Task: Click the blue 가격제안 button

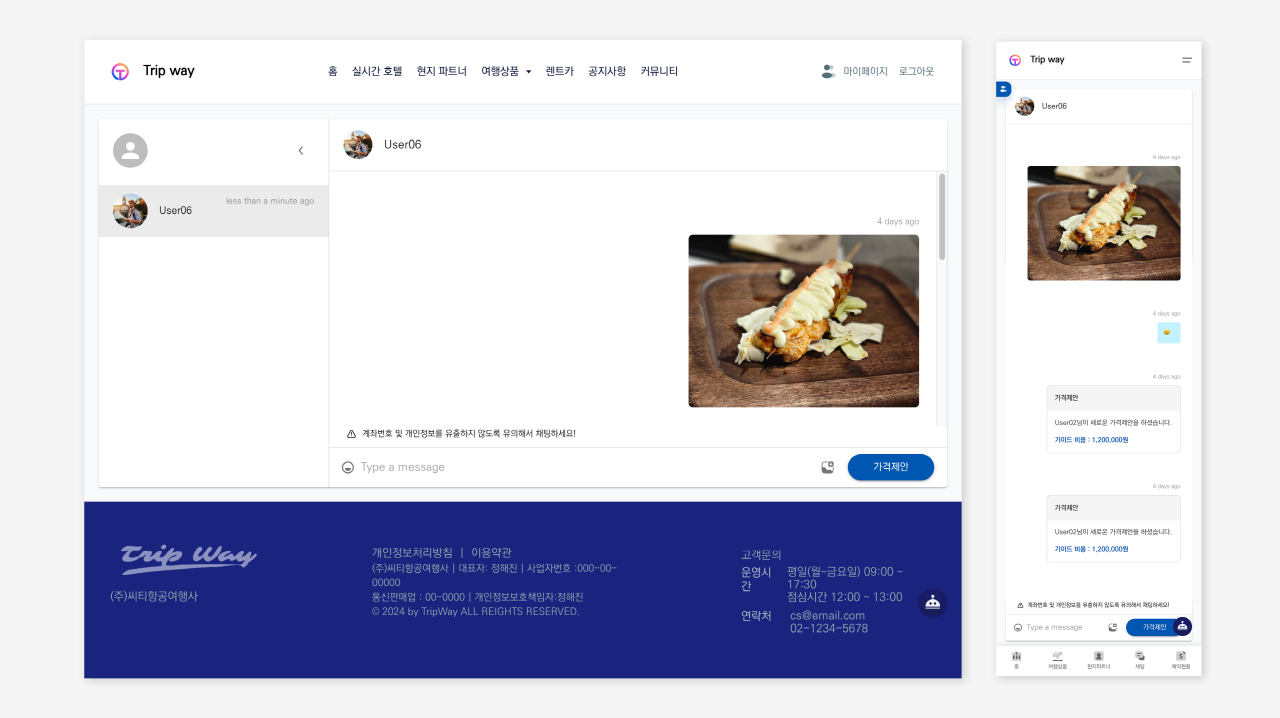Action: (x=890, y=467)
